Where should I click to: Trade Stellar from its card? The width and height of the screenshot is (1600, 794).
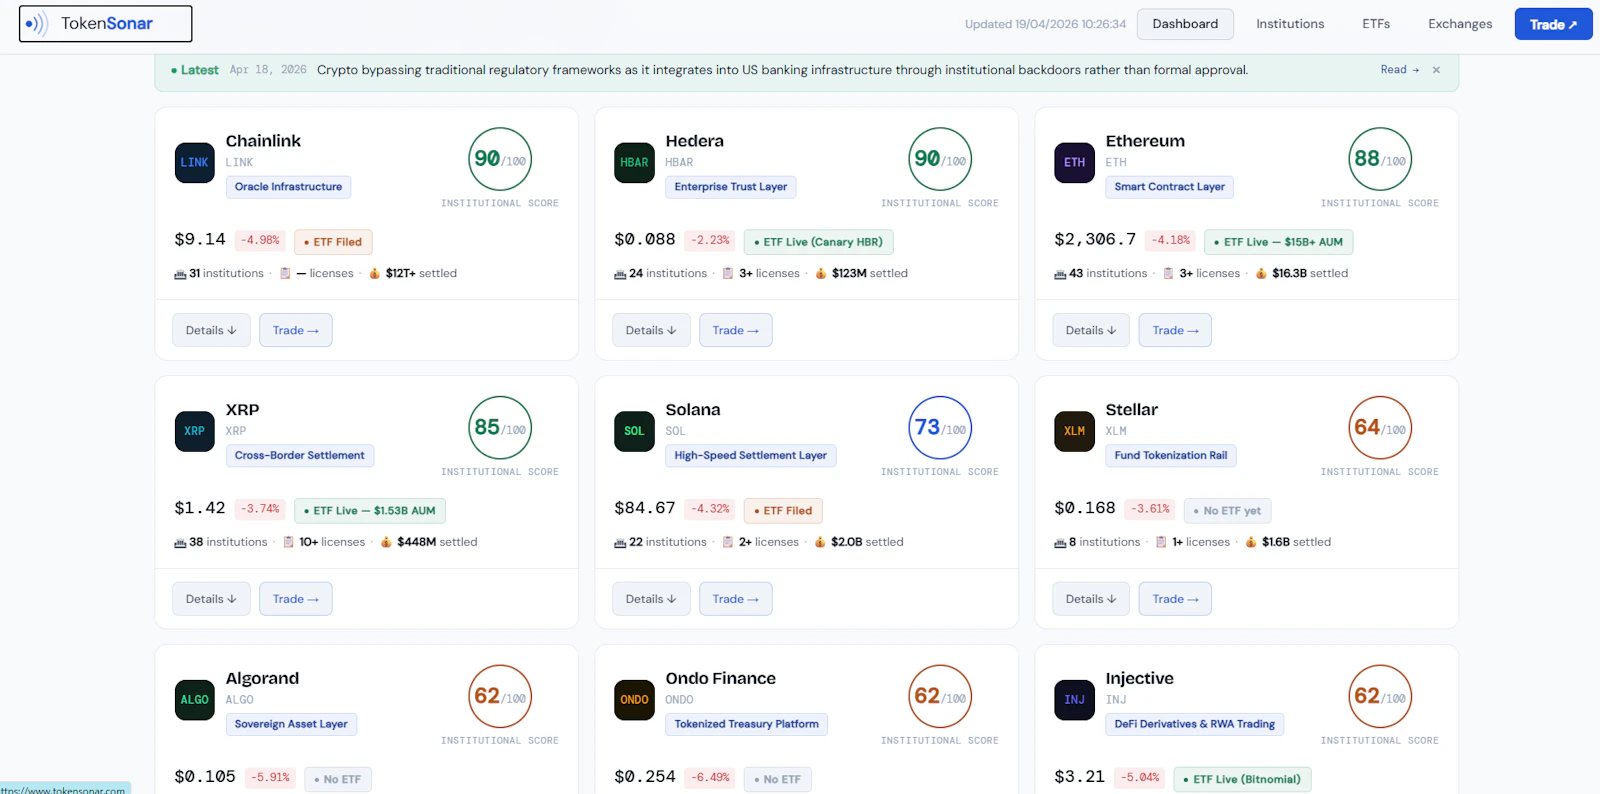tap(1175, 599)
